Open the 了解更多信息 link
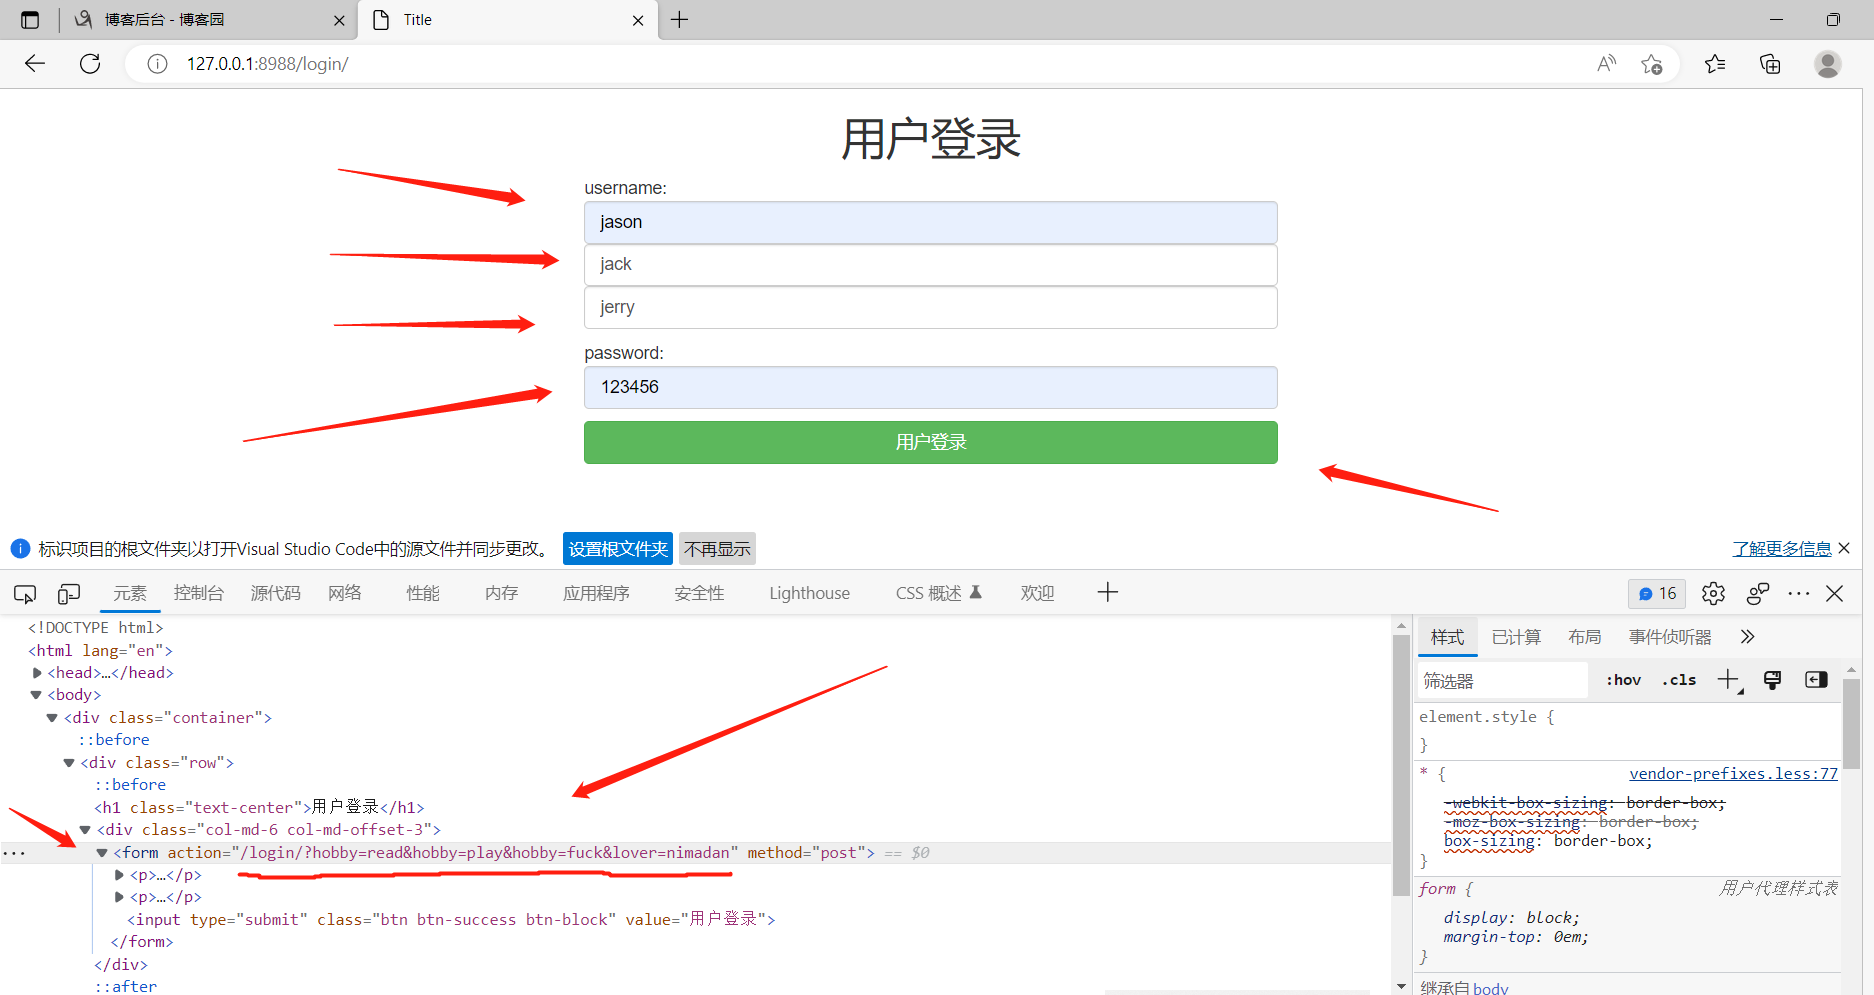1874x995 pixels. [1782, 549]
